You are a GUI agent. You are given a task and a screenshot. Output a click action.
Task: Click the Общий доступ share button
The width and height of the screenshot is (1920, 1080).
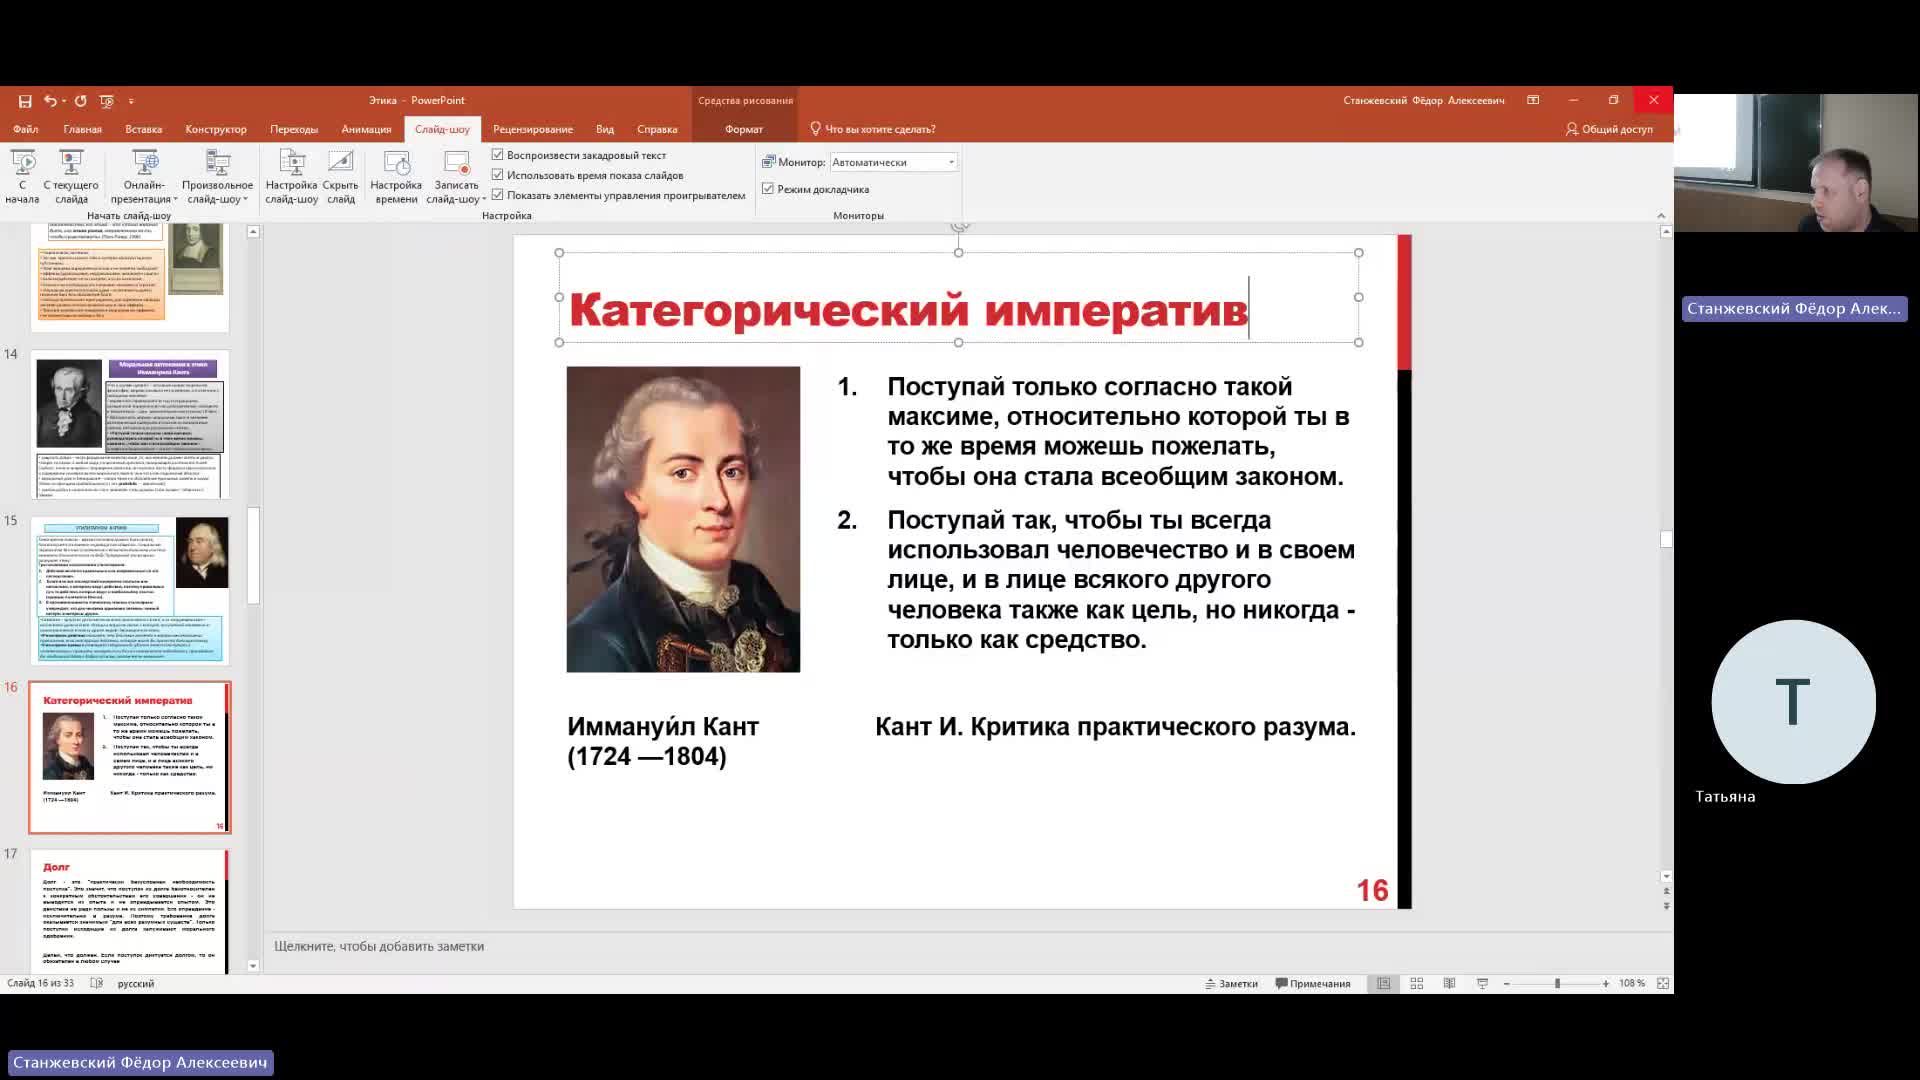pos(1609,129)
